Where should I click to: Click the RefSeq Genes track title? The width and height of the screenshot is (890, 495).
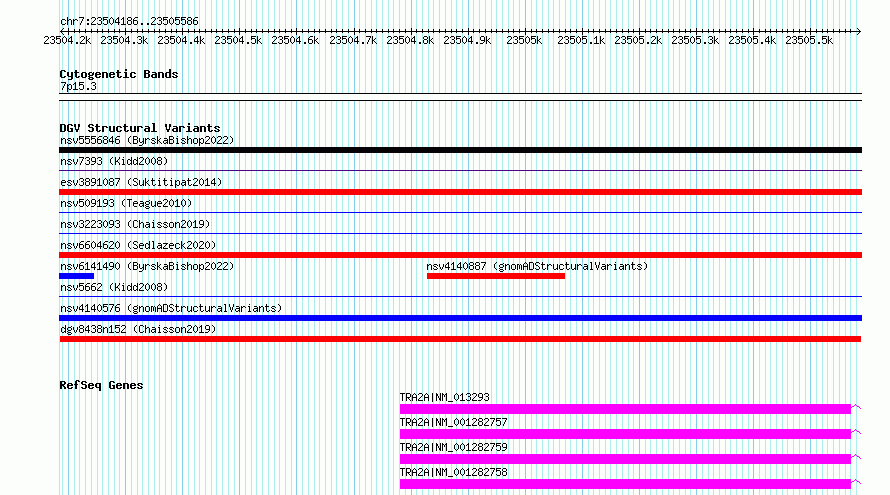[101, 385]
